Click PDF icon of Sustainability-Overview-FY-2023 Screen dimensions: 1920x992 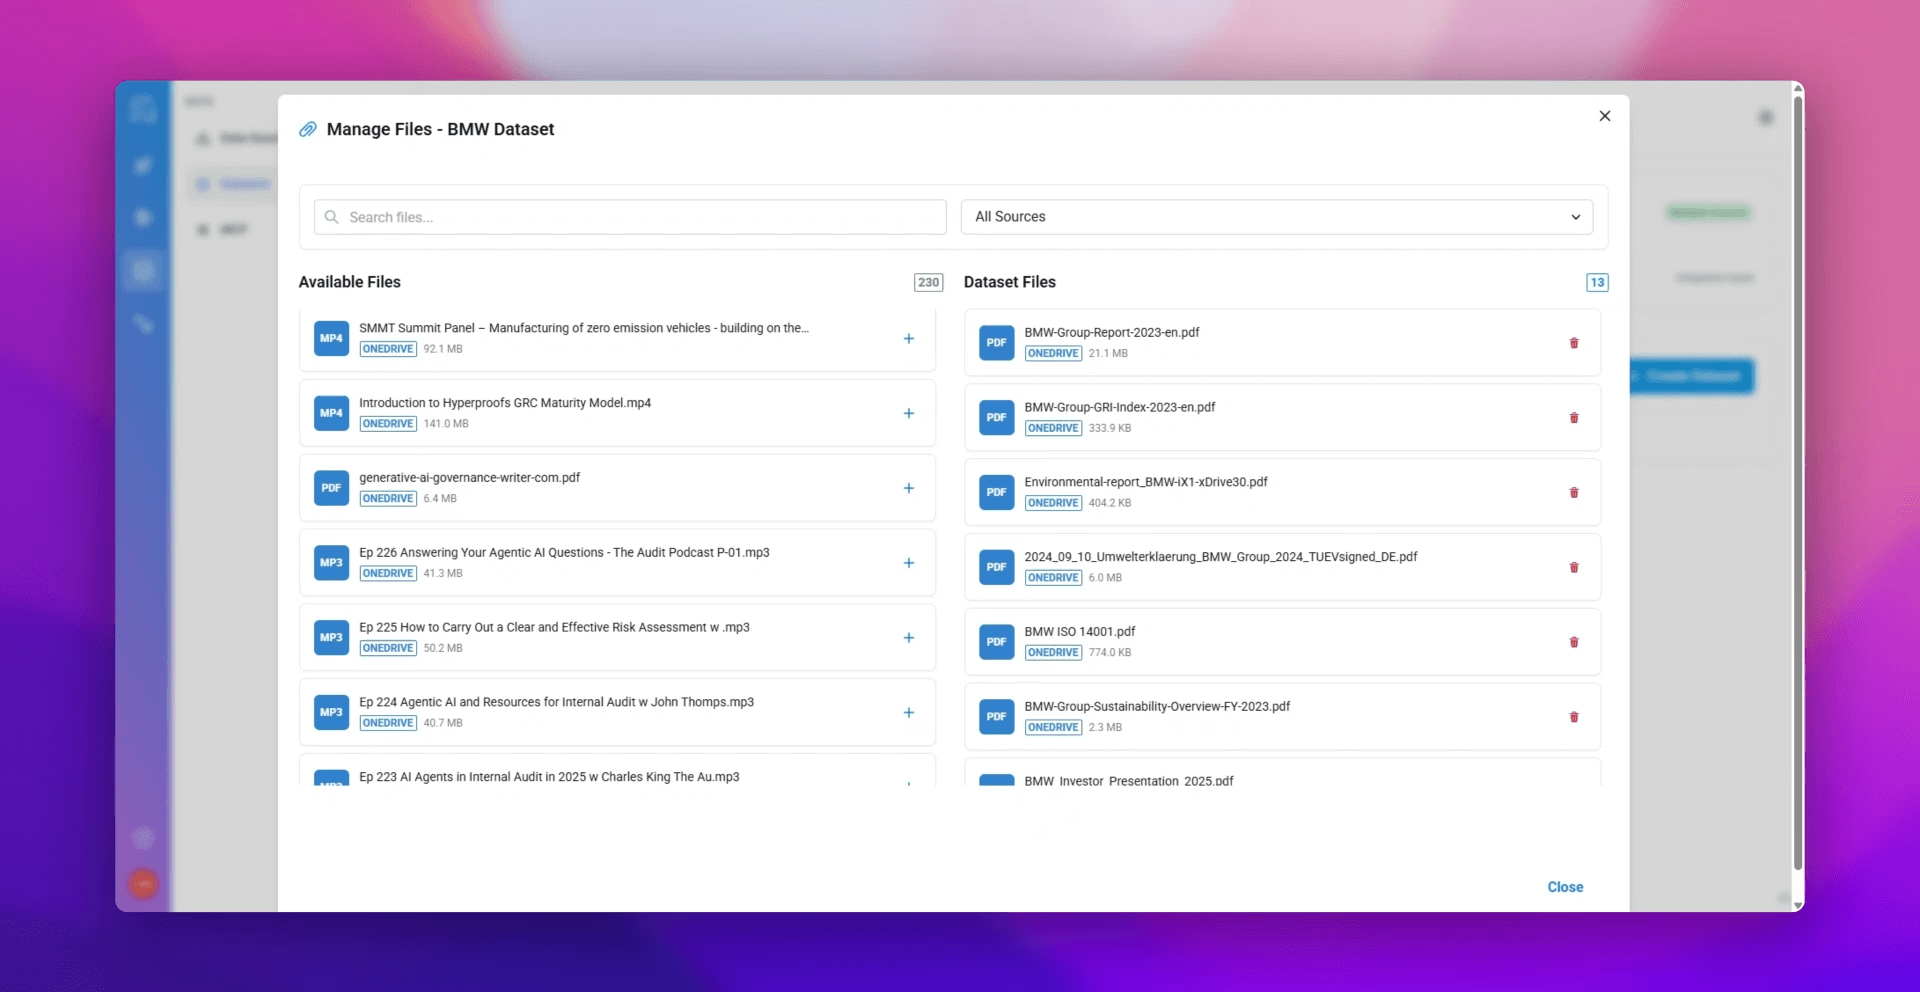tap(996, 717)
